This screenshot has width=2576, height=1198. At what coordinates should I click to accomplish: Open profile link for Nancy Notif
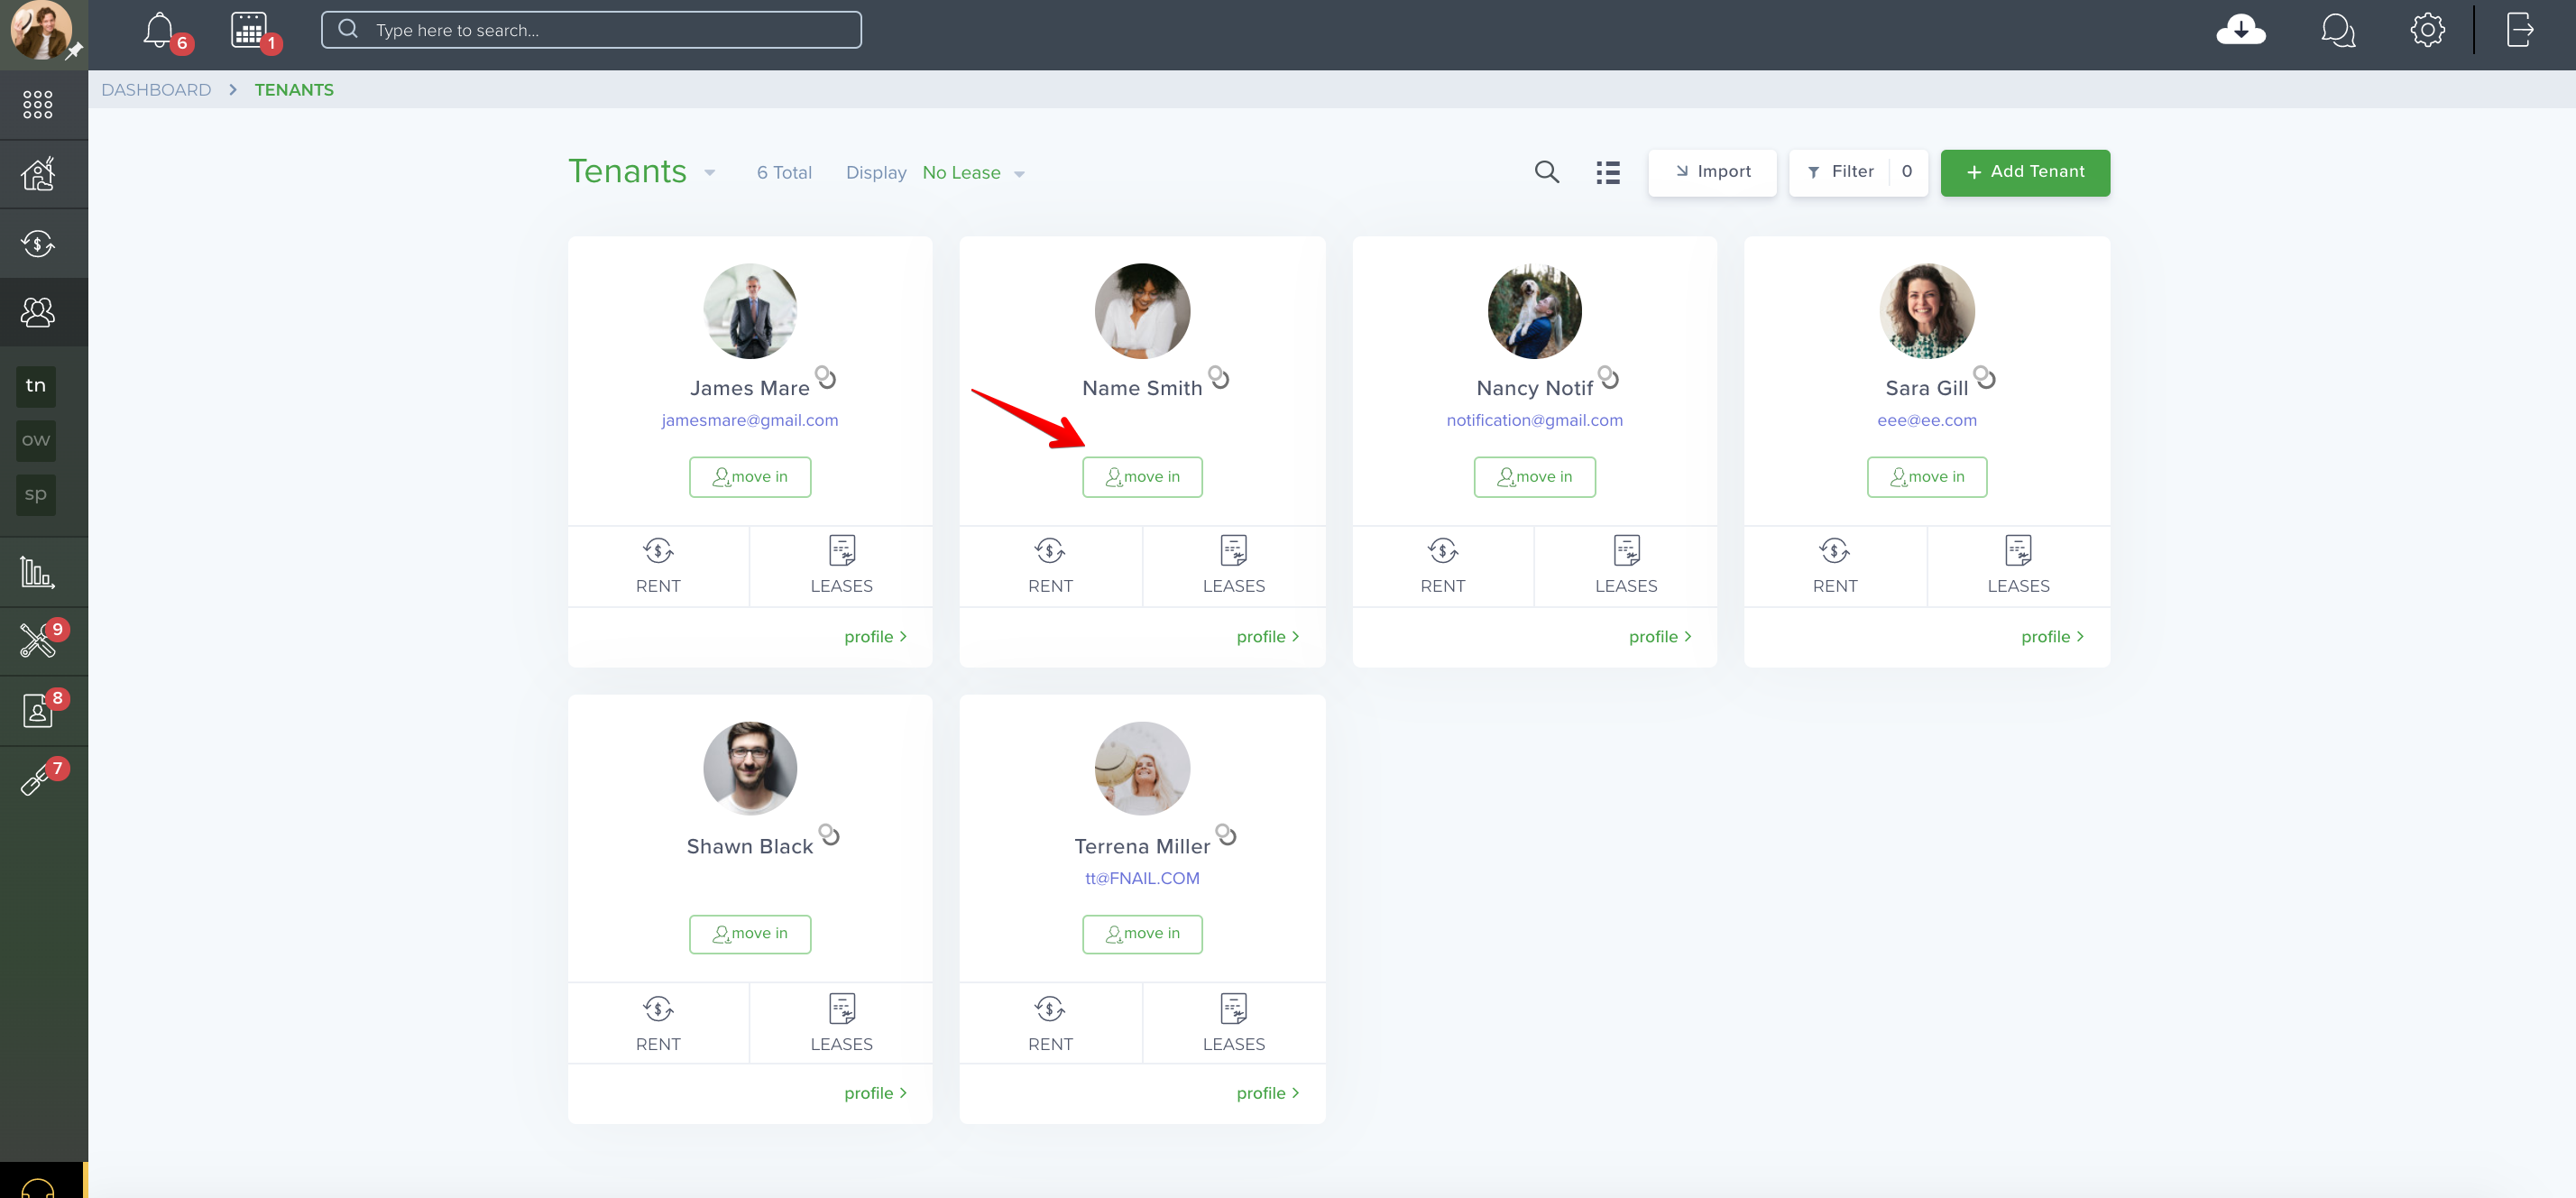(1660, 636)
